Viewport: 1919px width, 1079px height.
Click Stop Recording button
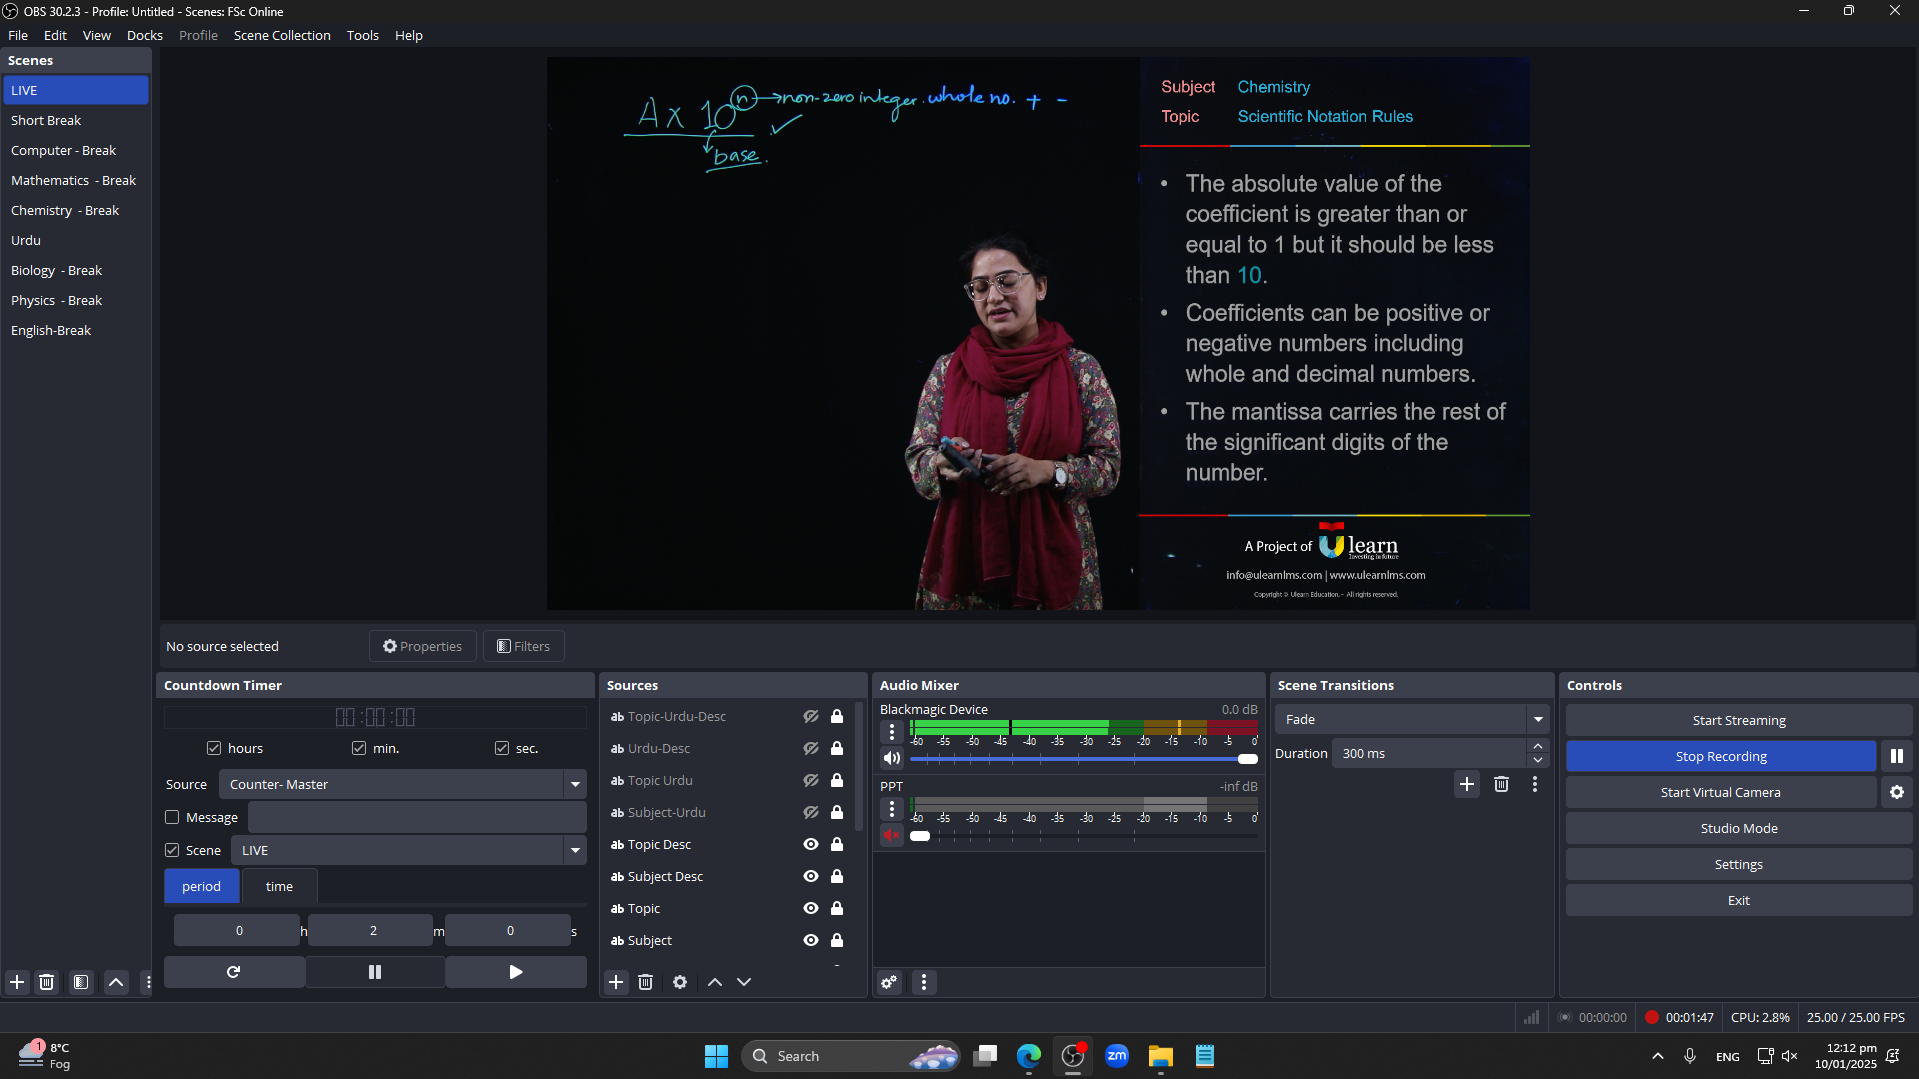click(1721, 756)
